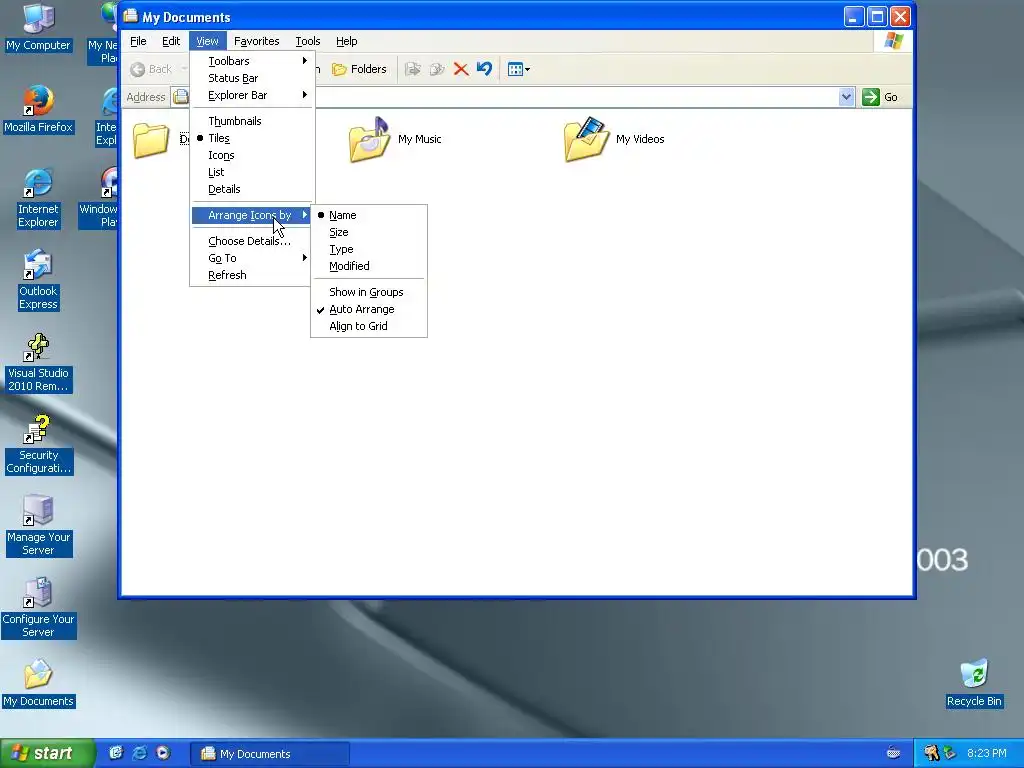Launch Internet Explorer from quick launch

139,753
